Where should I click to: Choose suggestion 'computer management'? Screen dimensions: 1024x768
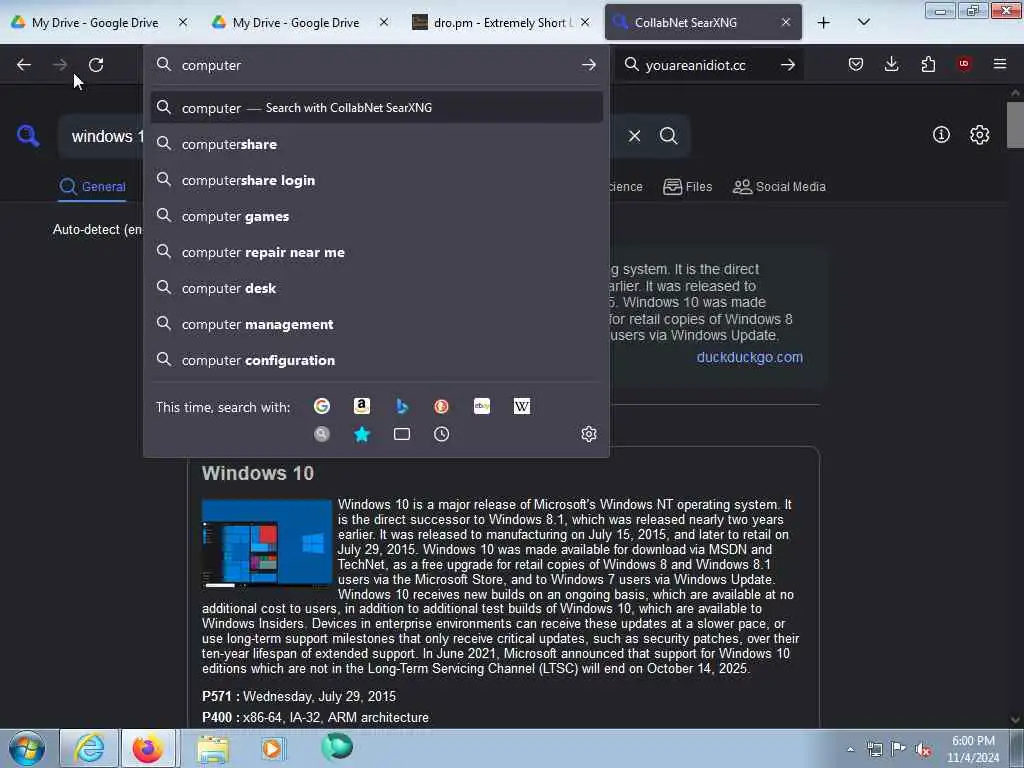[376, 324]
